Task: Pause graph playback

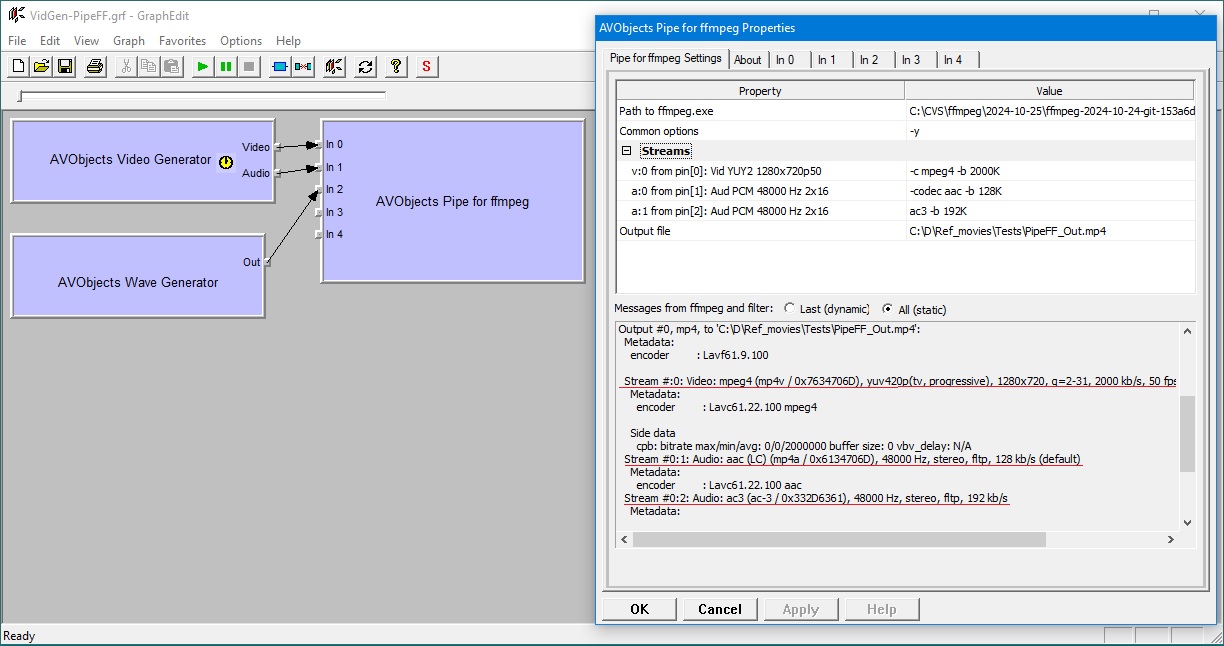Action: pos(224,66)
